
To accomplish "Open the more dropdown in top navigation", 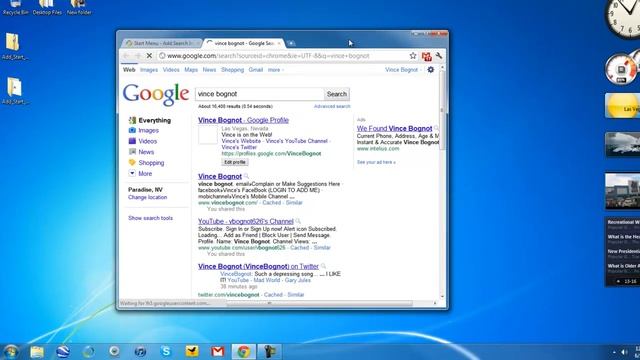I will [276, 70].
